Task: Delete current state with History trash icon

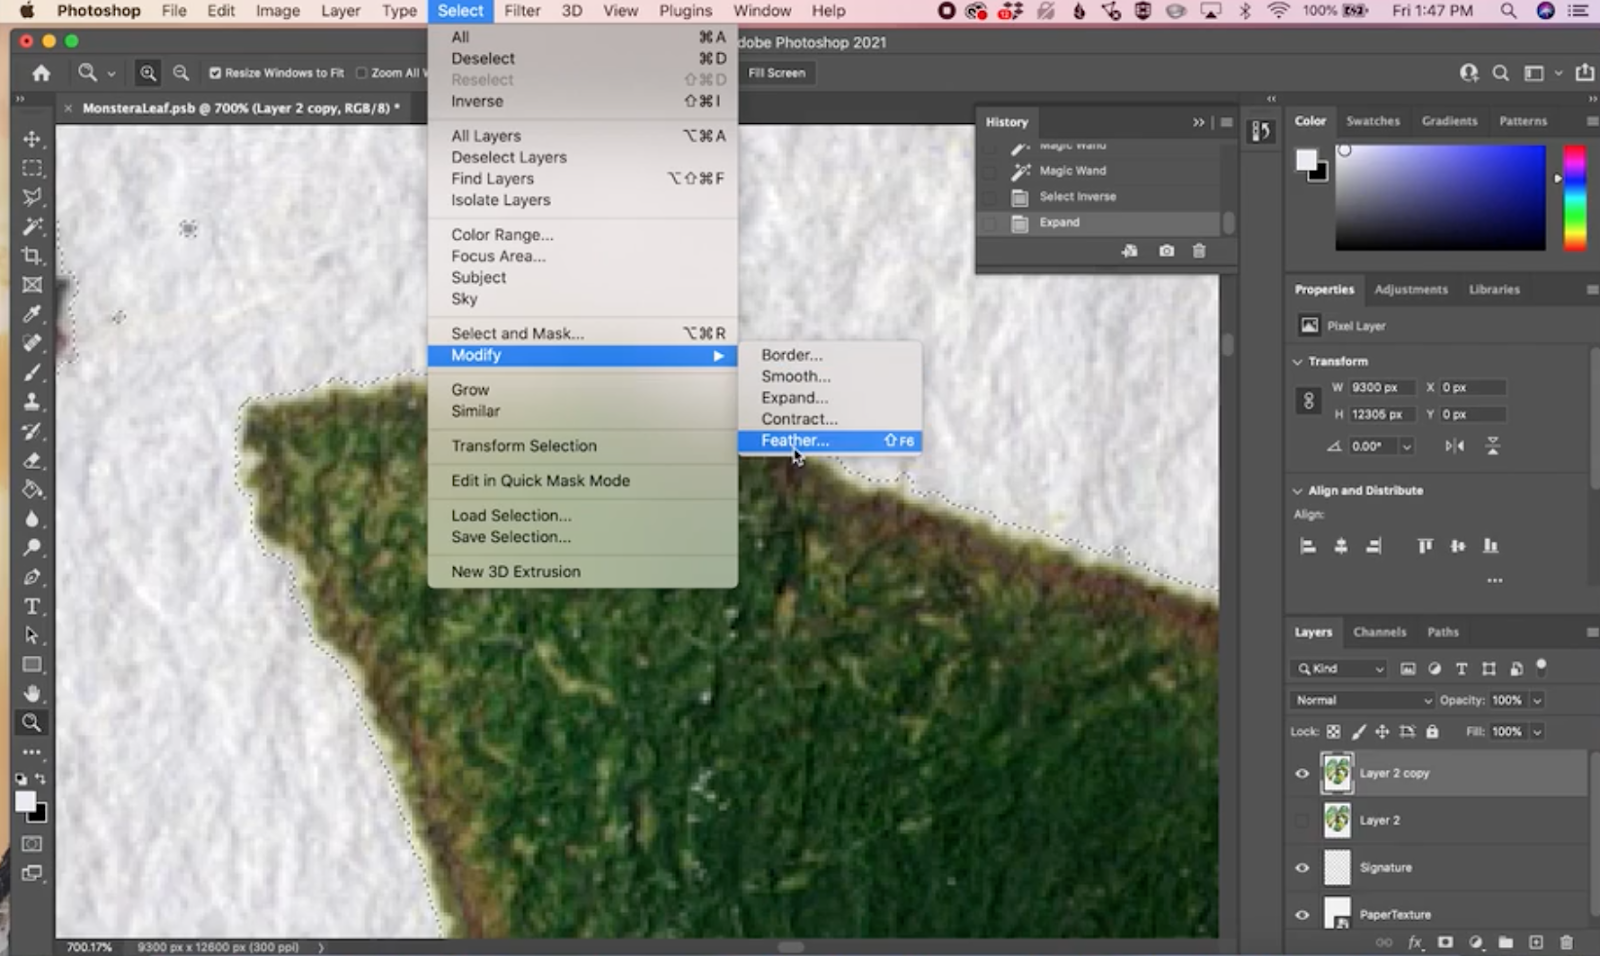Action: click(x=1199, y=251)
